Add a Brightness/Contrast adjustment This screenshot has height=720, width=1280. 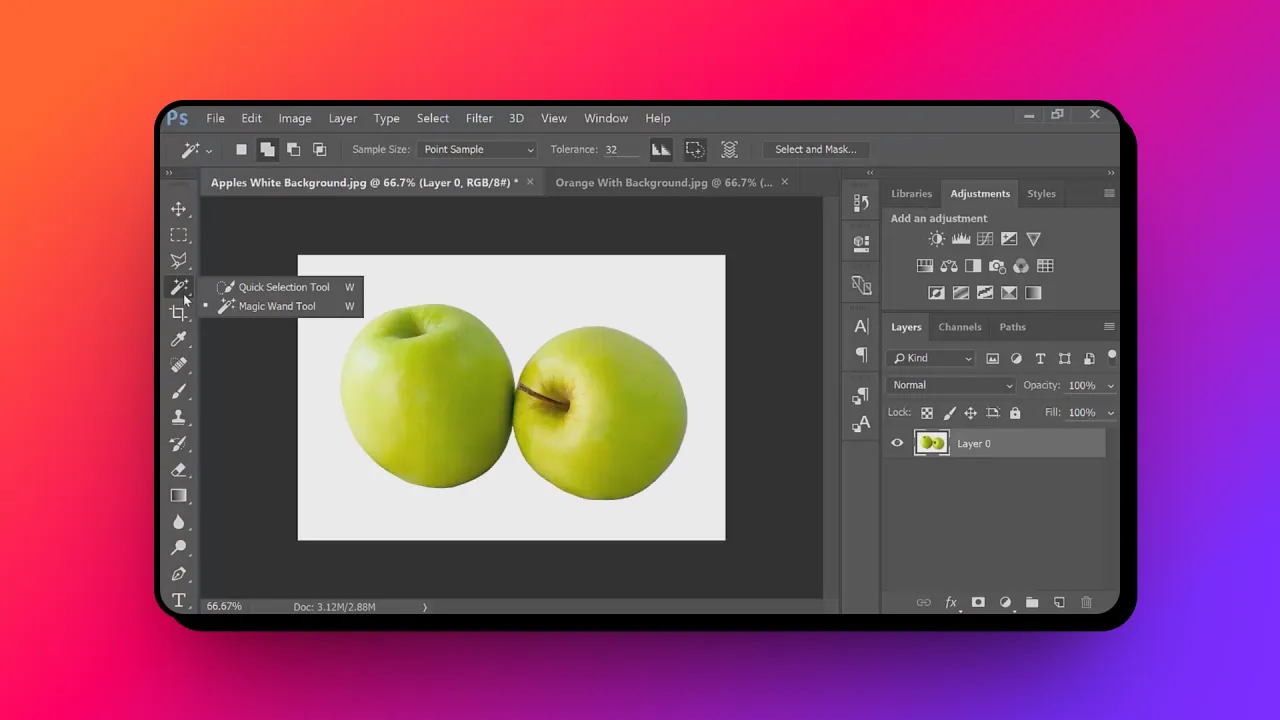click(x=937, y=238)
